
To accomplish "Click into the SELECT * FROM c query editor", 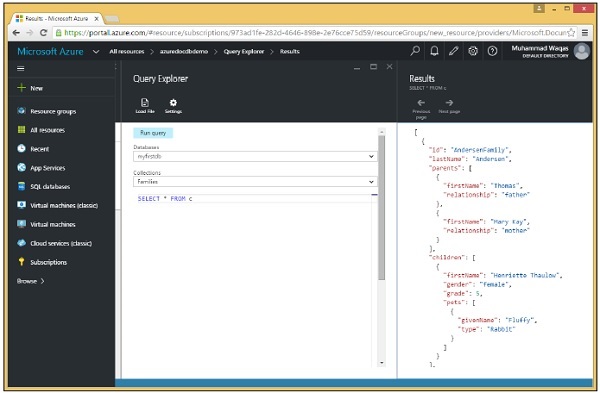I will 254,199.
